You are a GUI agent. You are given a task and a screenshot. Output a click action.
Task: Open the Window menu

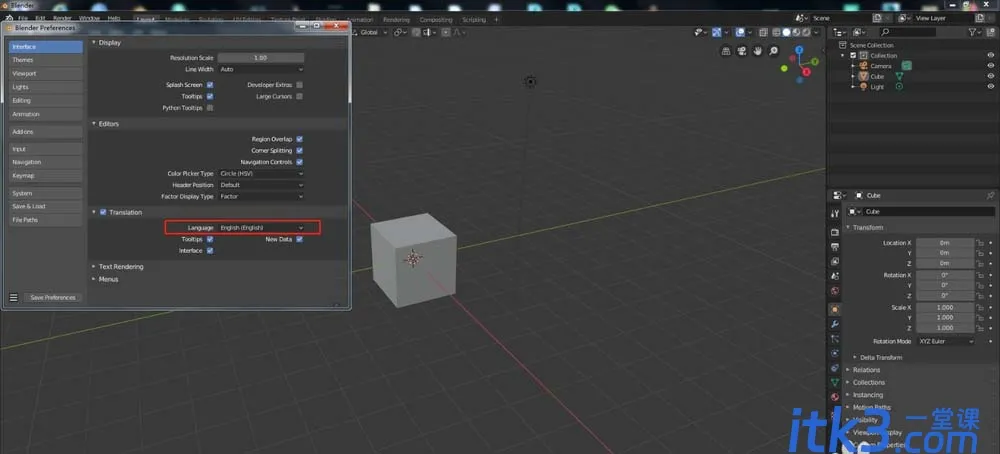click(89, 18)
